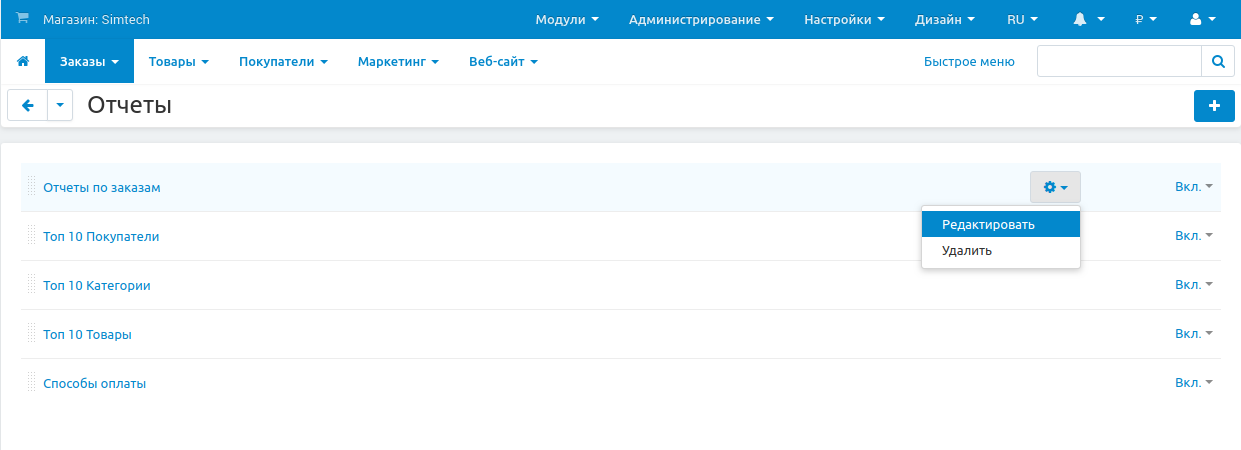The image size is (1241, 450).
Task: Open the RU language dropdown
Action: coord(1022,20)
